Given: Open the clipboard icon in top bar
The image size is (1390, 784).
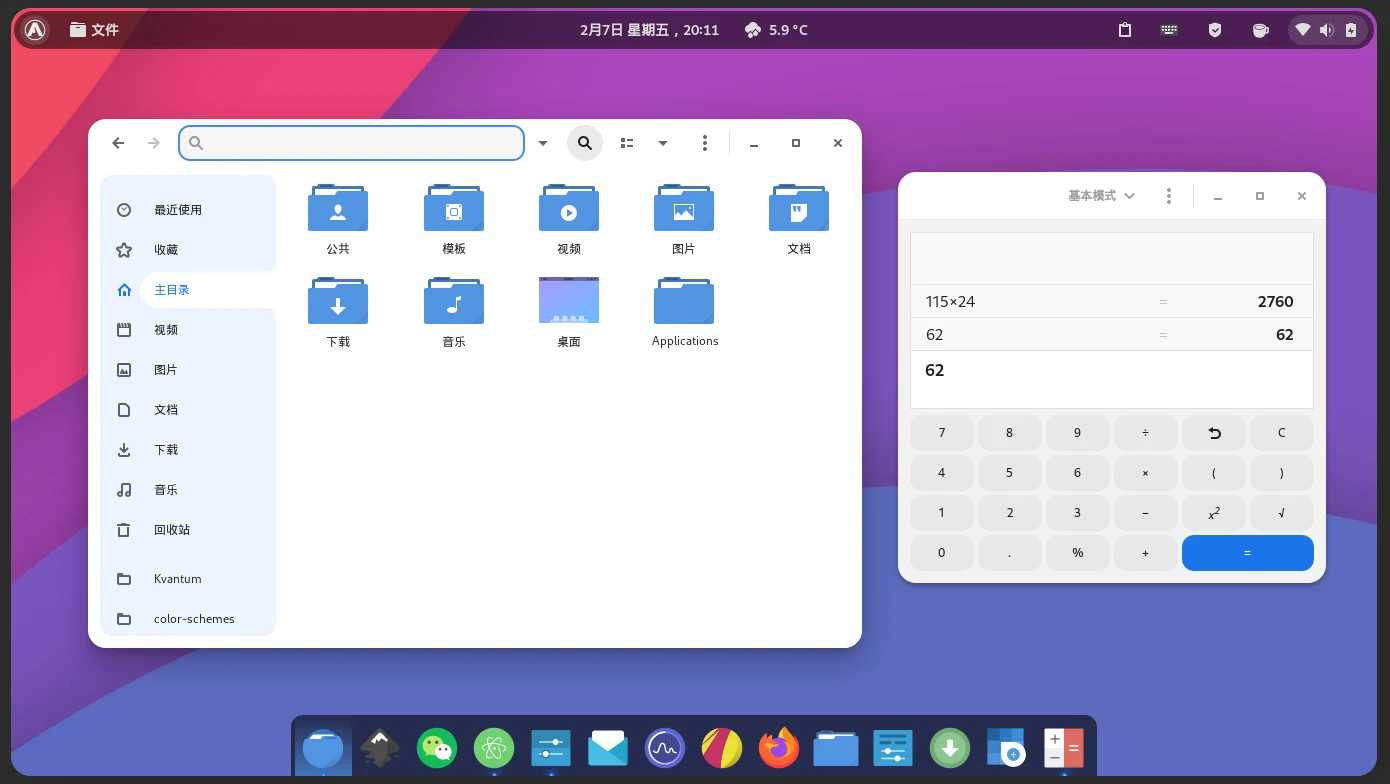Looking at the screenshot, I should [1125, 30].
